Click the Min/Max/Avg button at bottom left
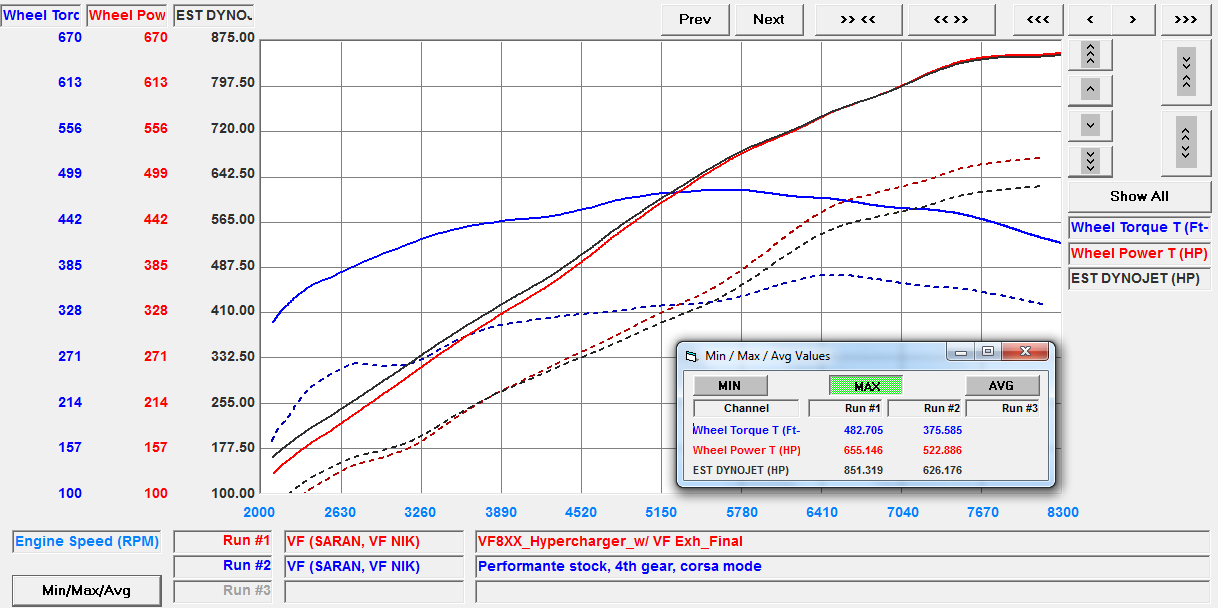This screenshot has height=608, width=1218. (x=86, y=591)
